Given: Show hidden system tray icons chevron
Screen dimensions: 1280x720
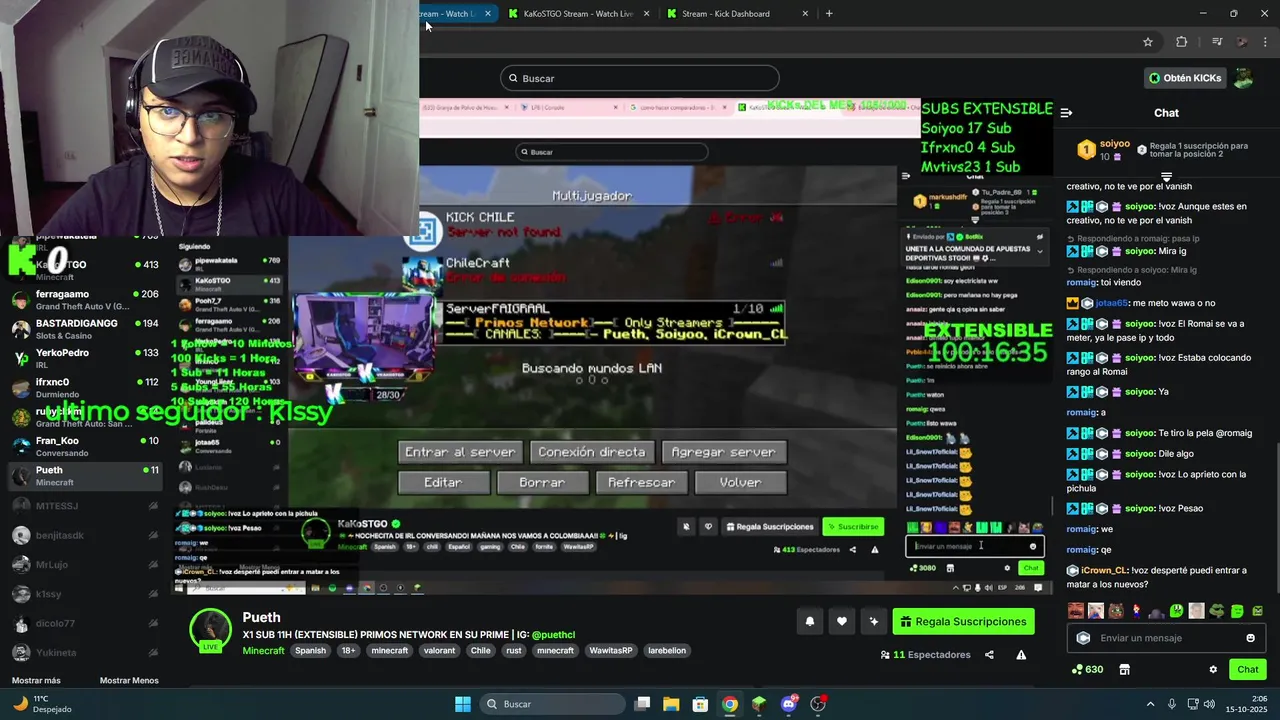Looking at the screenshot, I should [1150, 704].
